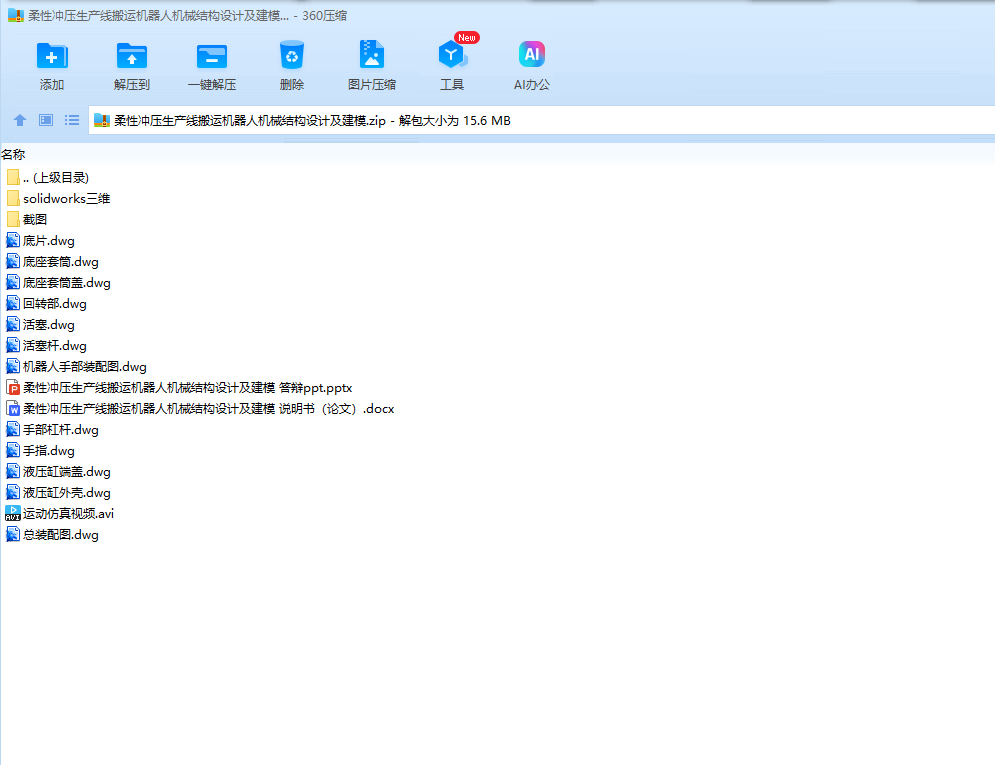Select the file 底座套筒.dwg
The image size is (995, 765).
point(53,261)
